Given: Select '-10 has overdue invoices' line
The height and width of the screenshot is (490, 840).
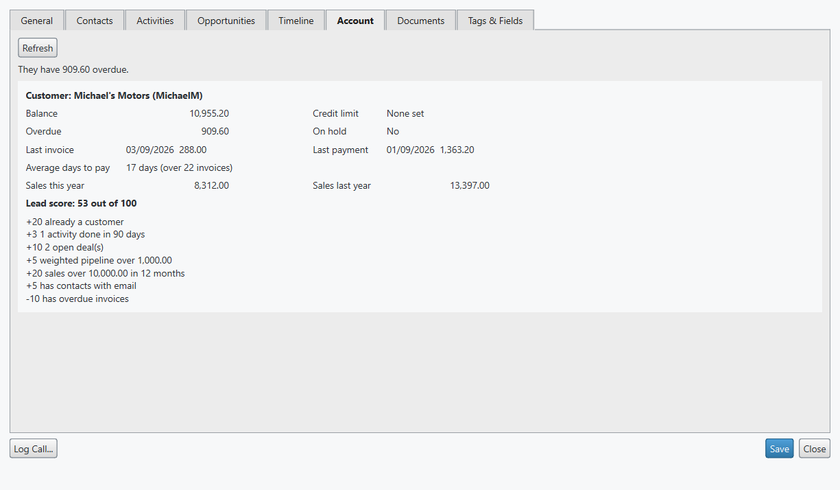Looking at the screenshot, I should pyautogui.click(x=77, y=299).
